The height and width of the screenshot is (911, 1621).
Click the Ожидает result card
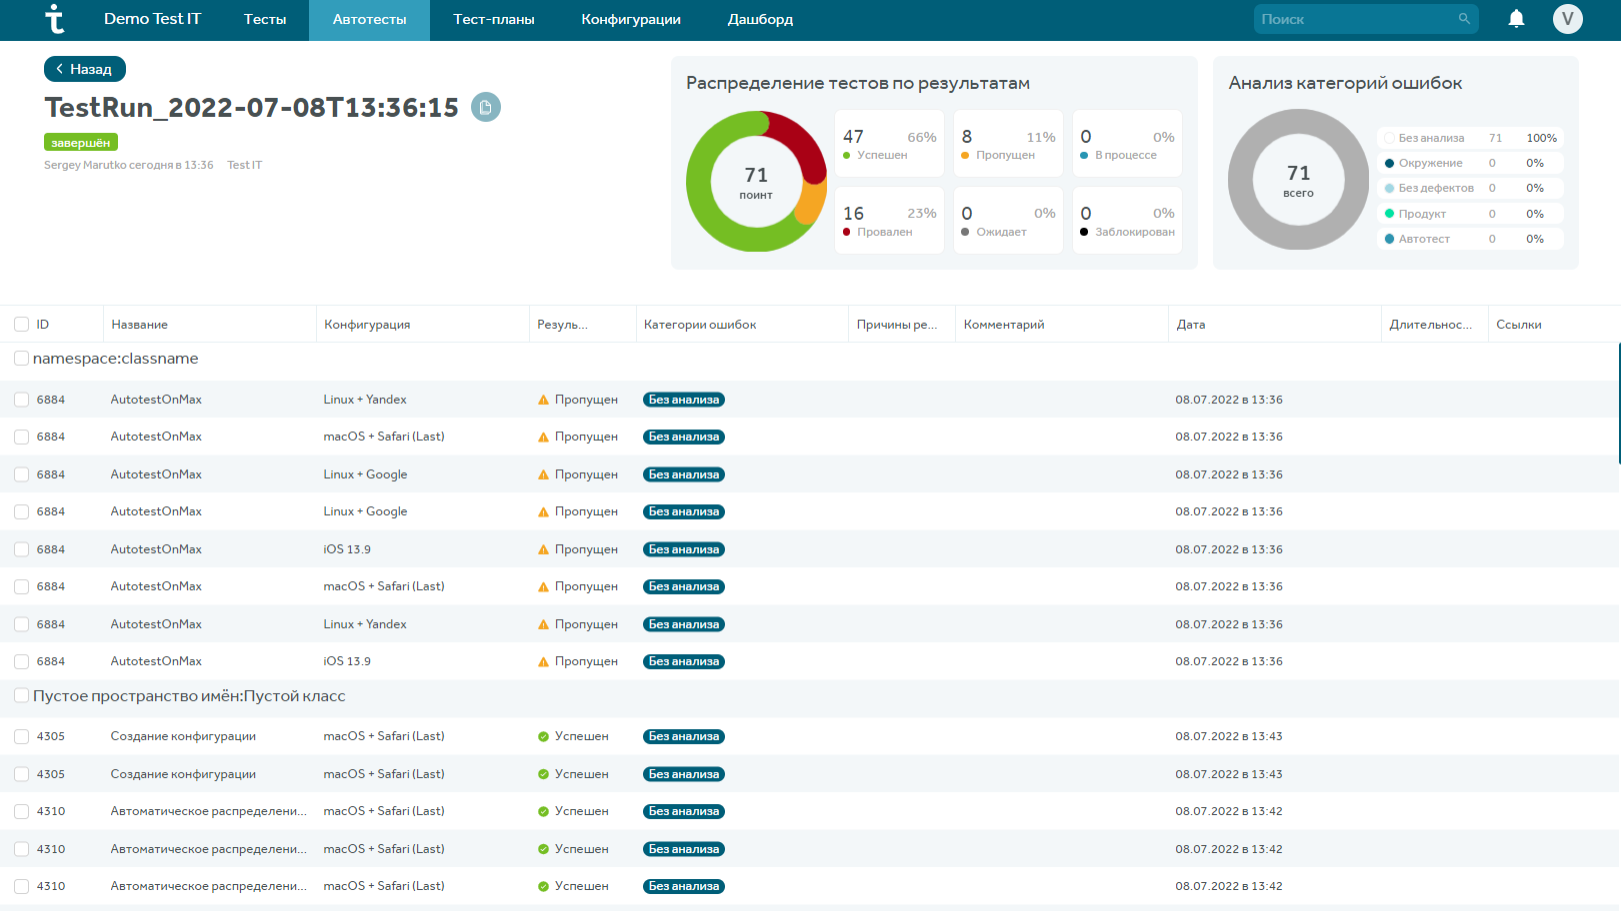(1008, 221)
